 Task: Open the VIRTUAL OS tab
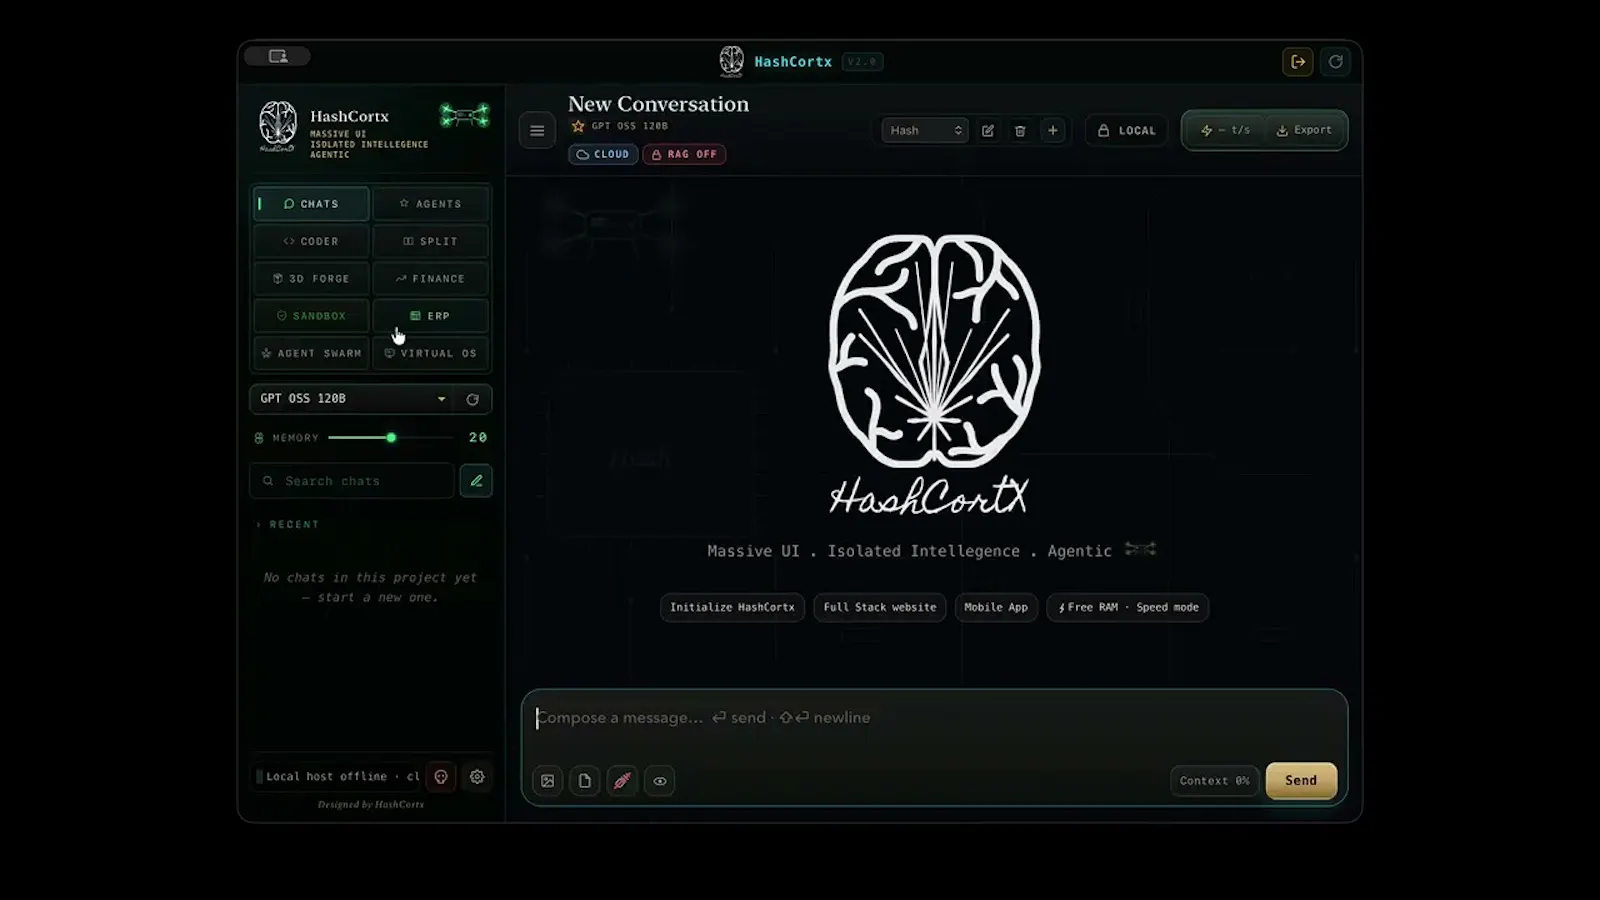tap(431, 353)
